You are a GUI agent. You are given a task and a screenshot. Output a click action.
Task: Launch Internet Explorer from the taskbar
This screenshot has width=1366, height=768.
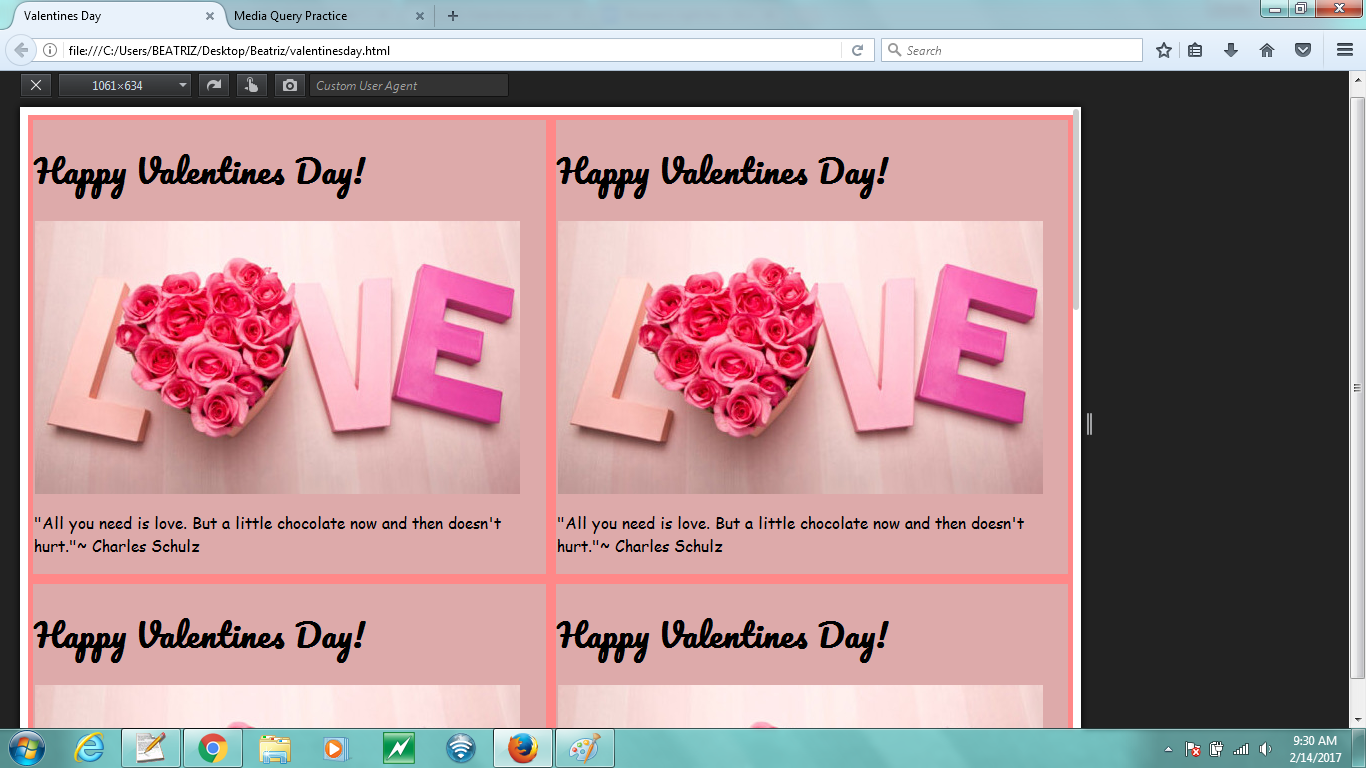click(89, 748)
